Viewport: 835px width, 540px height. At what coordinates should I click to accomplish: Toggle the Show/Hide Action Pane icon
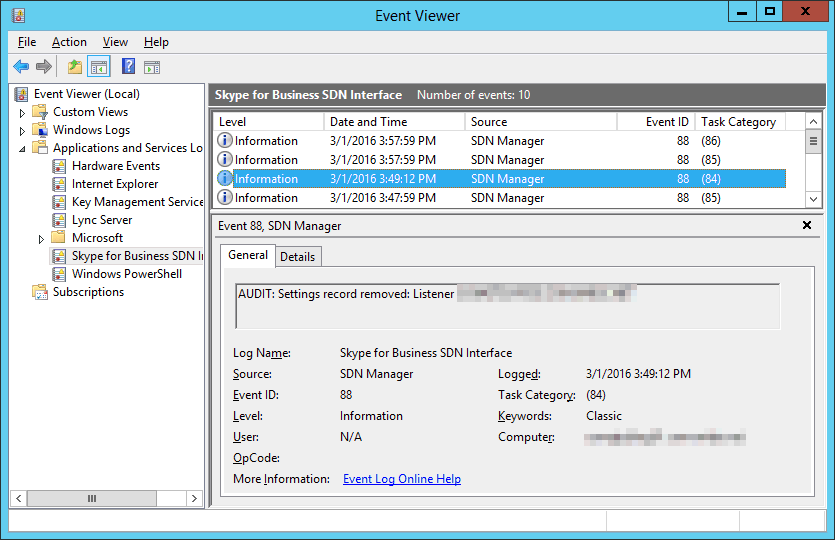[x=152, y=67]
